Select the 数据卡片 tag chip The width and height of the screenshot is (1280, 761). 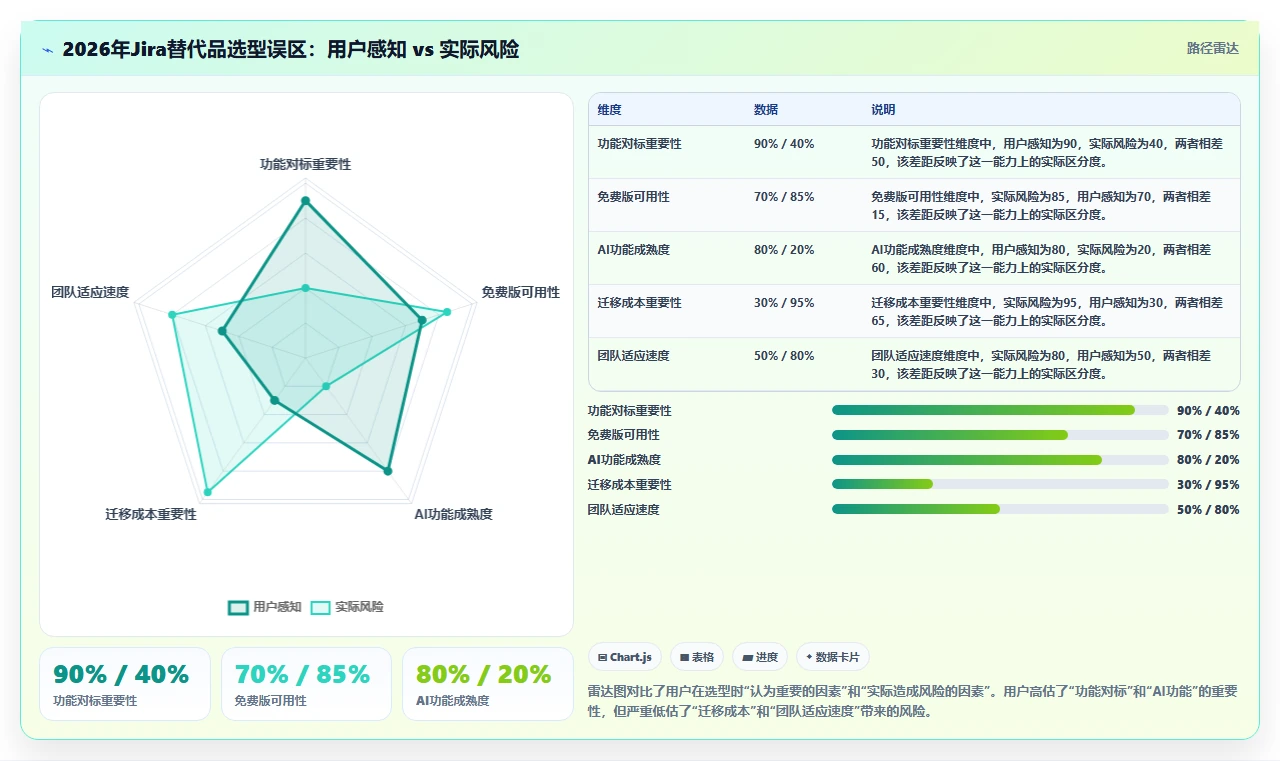tap(832, 657)
